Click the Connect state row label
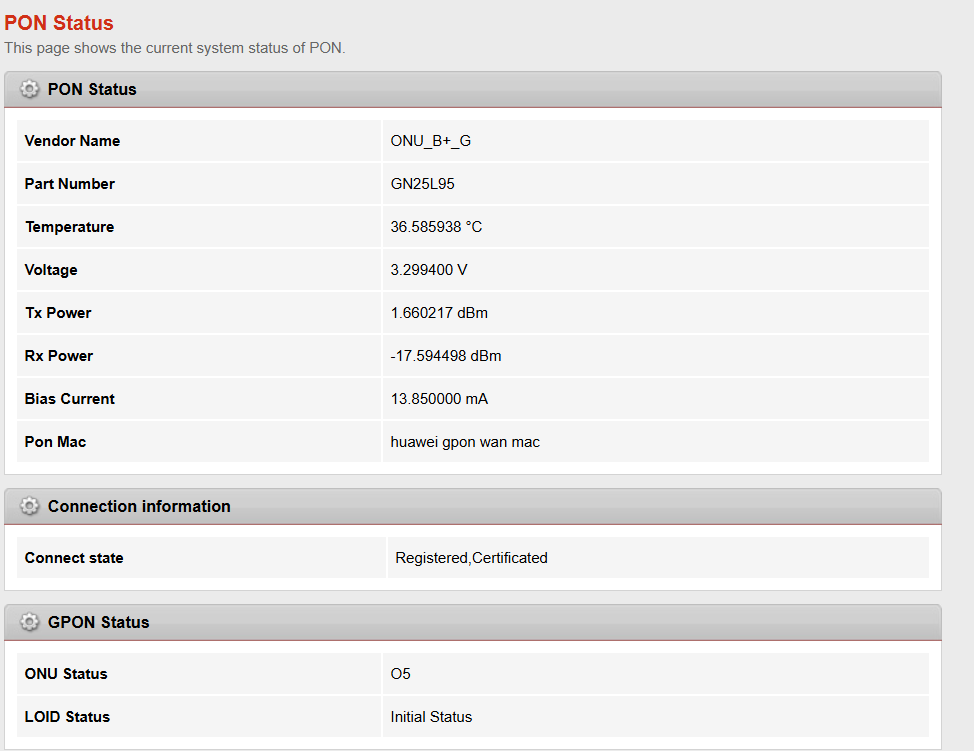The width and height of the screenshot is (974, 751). (74, 558)
